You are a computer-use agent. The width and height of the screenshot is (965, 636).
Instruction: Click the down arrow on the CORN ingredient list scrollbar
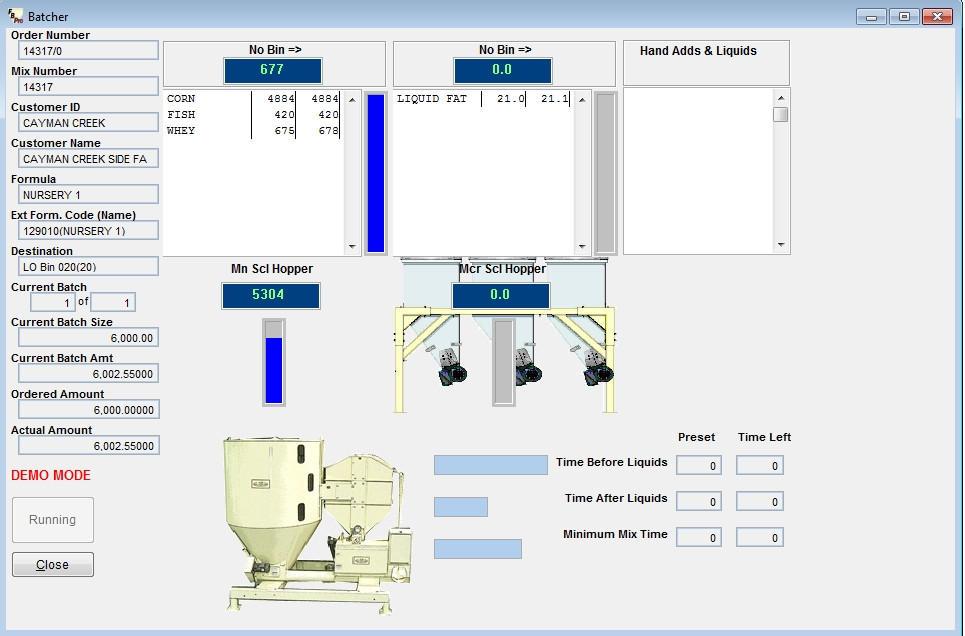(x=351, y=245)
